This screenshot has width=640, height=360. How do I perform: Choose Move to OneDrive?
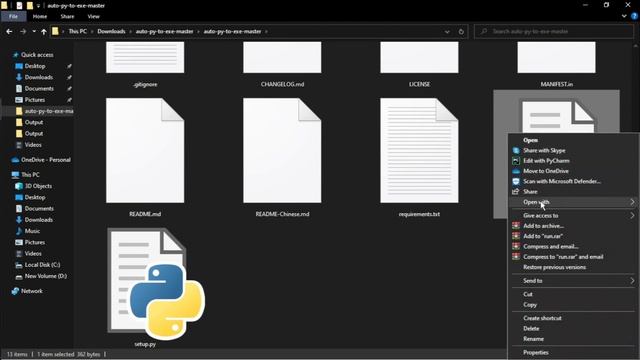point(546,171)
